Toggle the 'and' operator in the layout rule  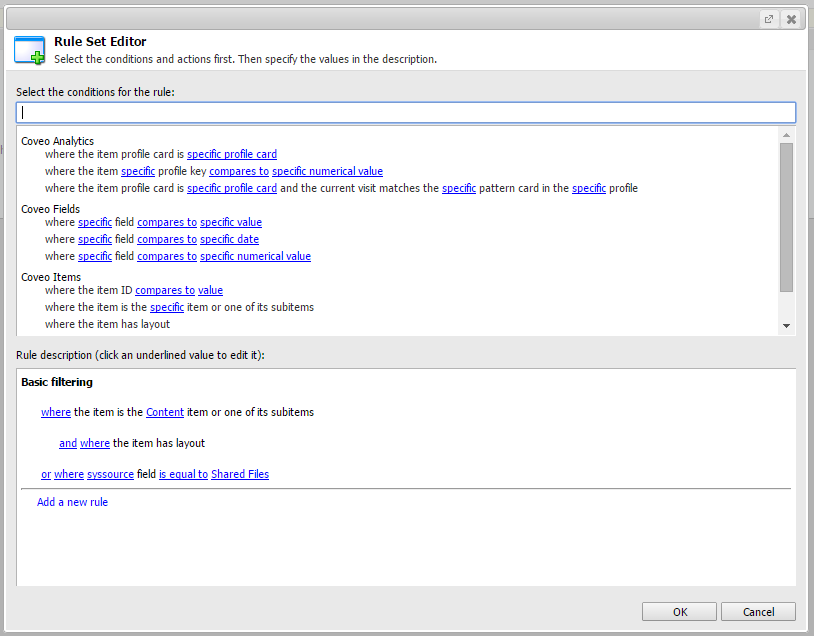point(68,443)
